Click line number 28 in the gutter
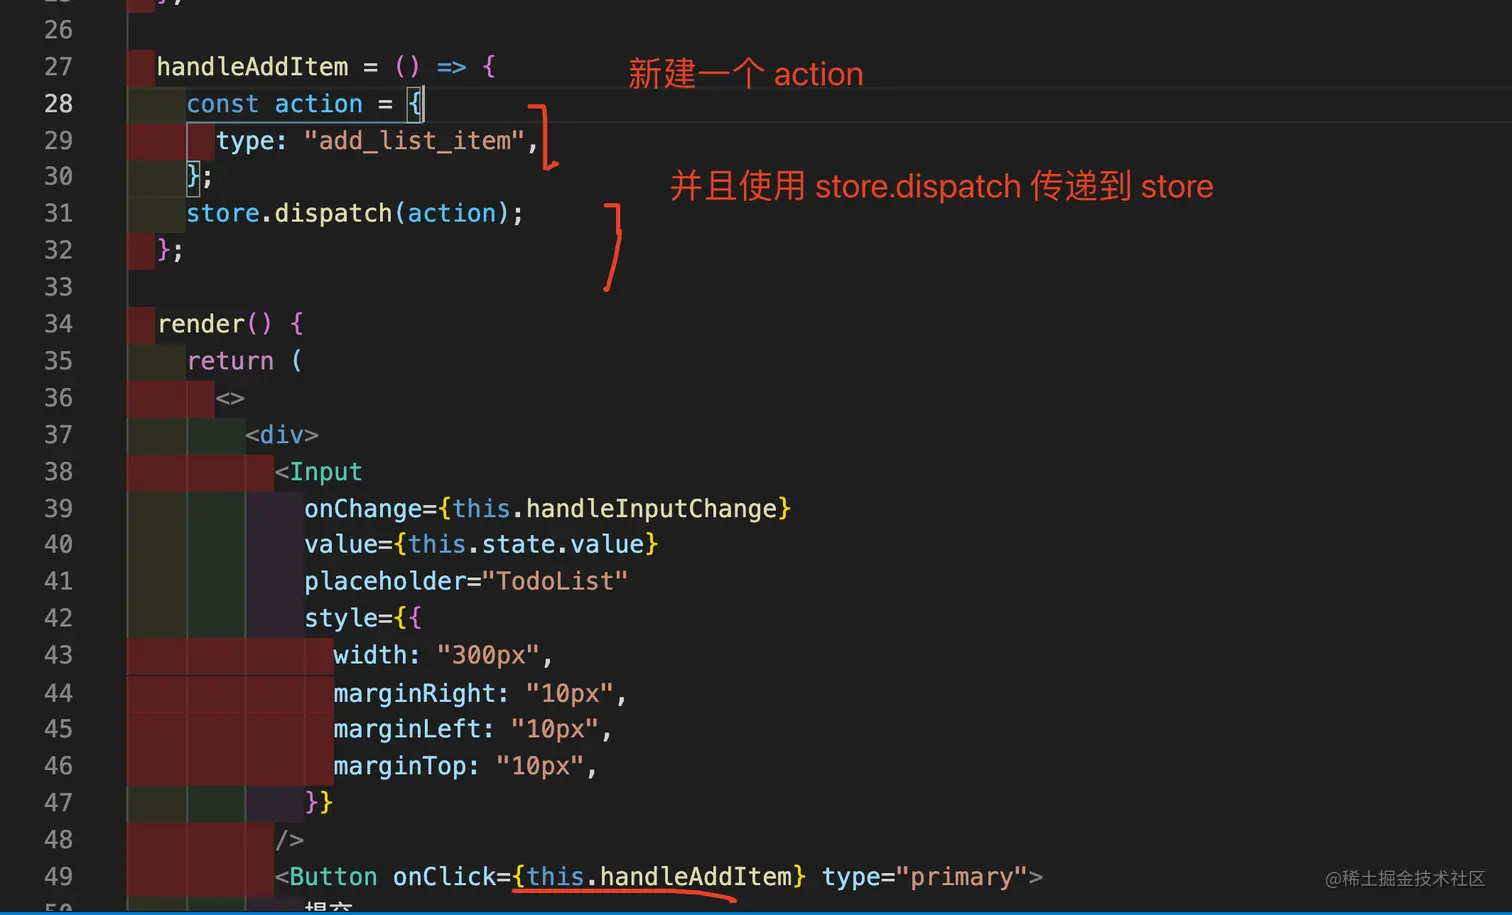The height and width of the screenshot is (915, 1512). pyautogui.click(x=58, y=104)
